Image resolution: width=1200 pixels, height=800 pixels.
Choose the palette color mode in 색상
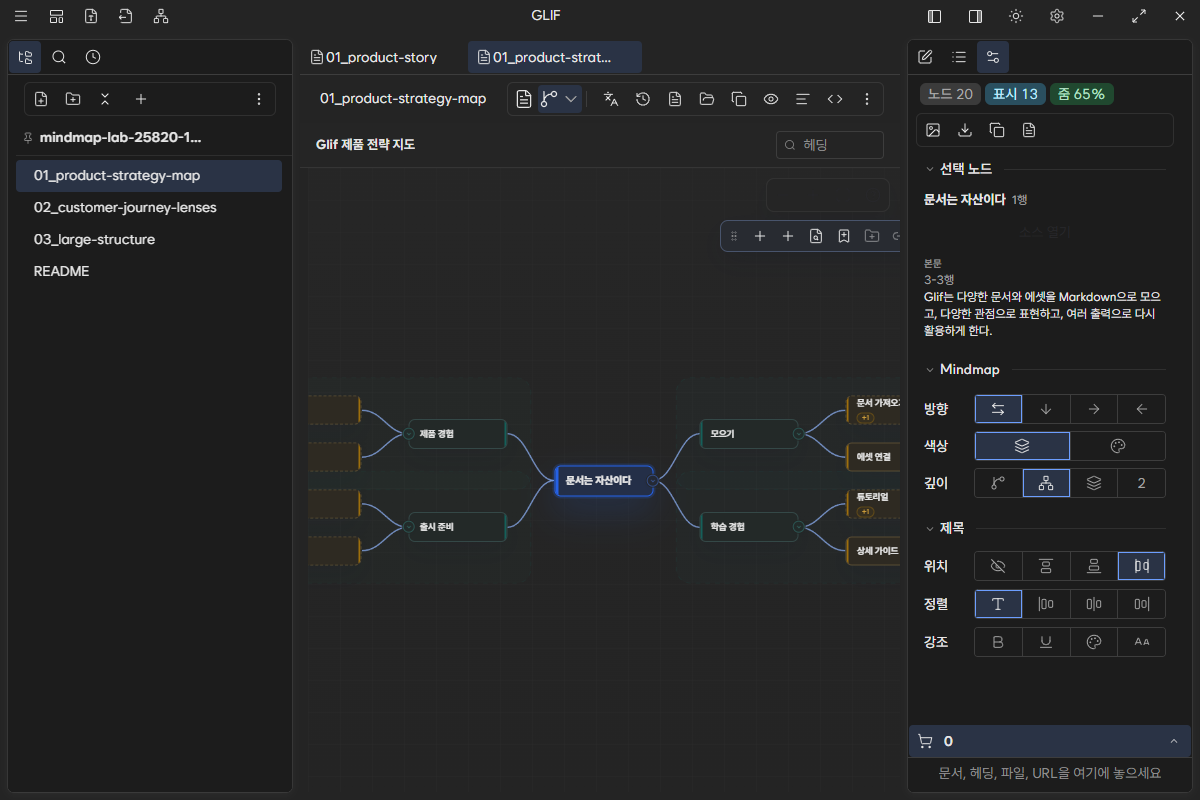[1118, 446]
